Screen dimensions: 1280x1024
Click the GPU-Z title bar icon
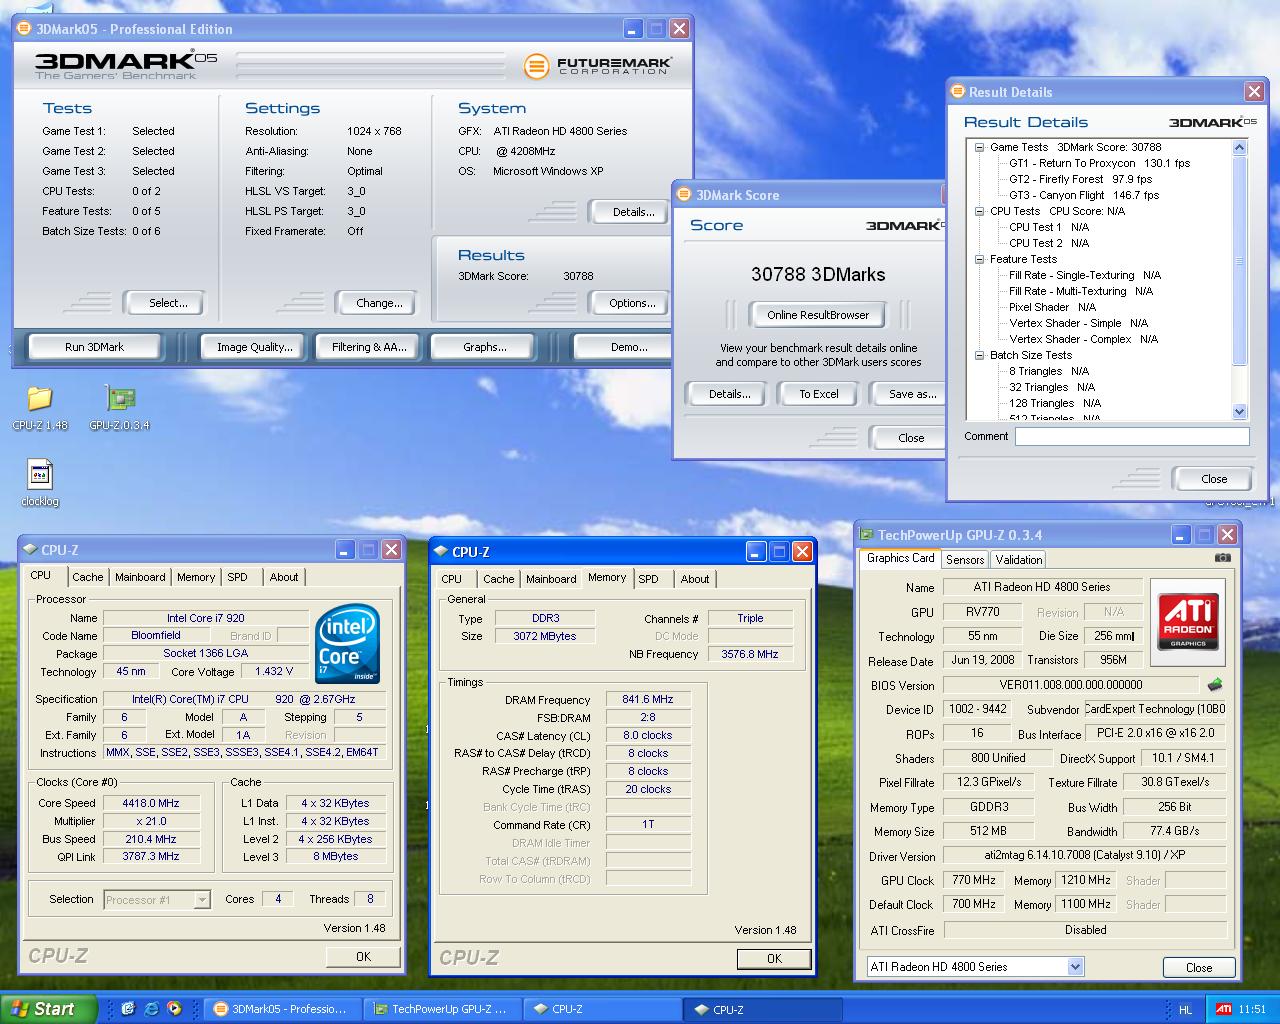click(x=866, y=535)
